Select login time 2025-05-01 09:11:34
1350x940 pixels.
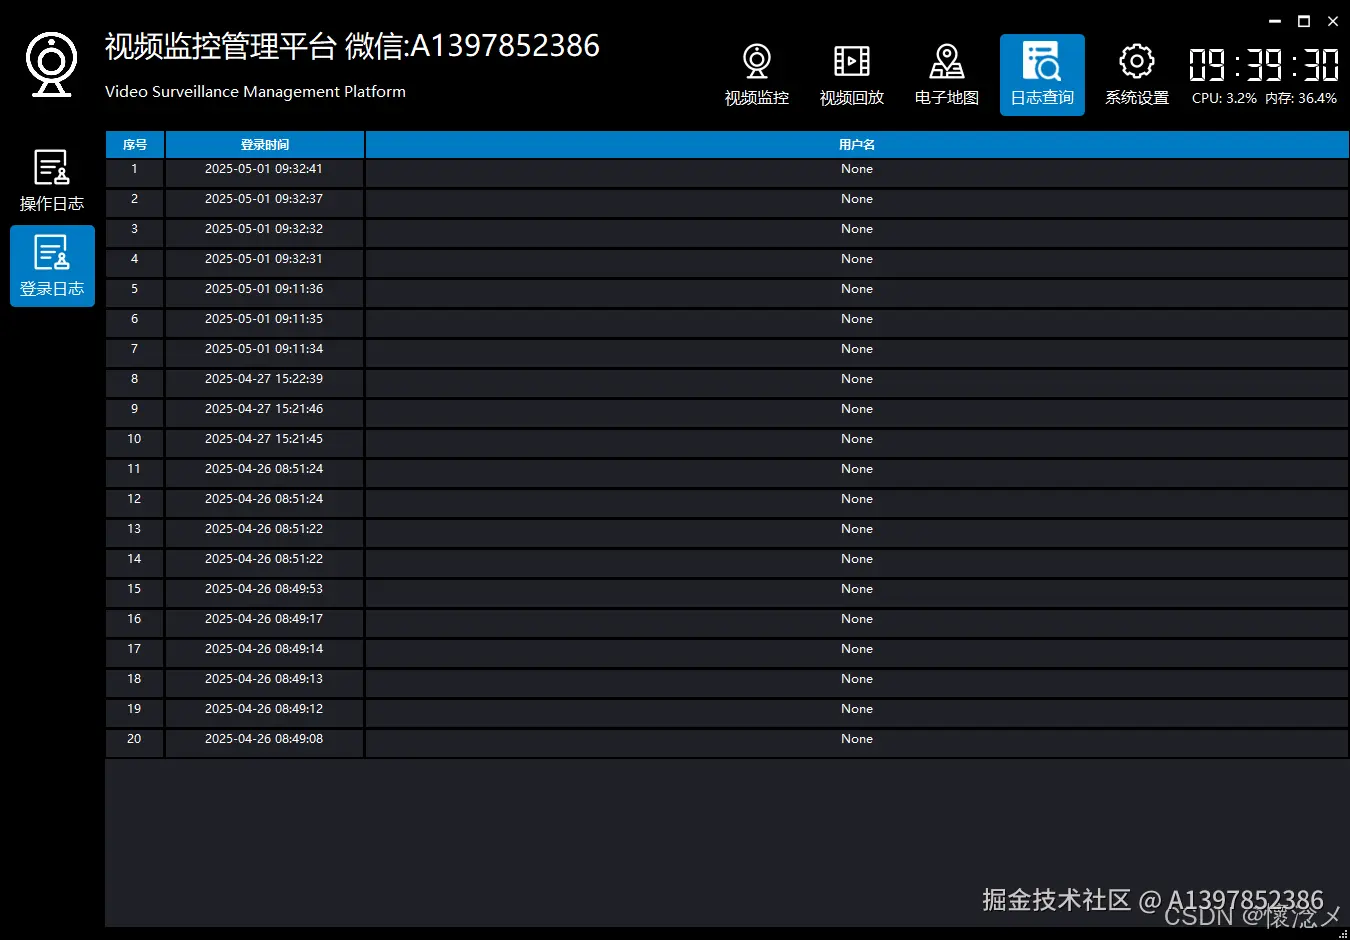tap(264, 349)
